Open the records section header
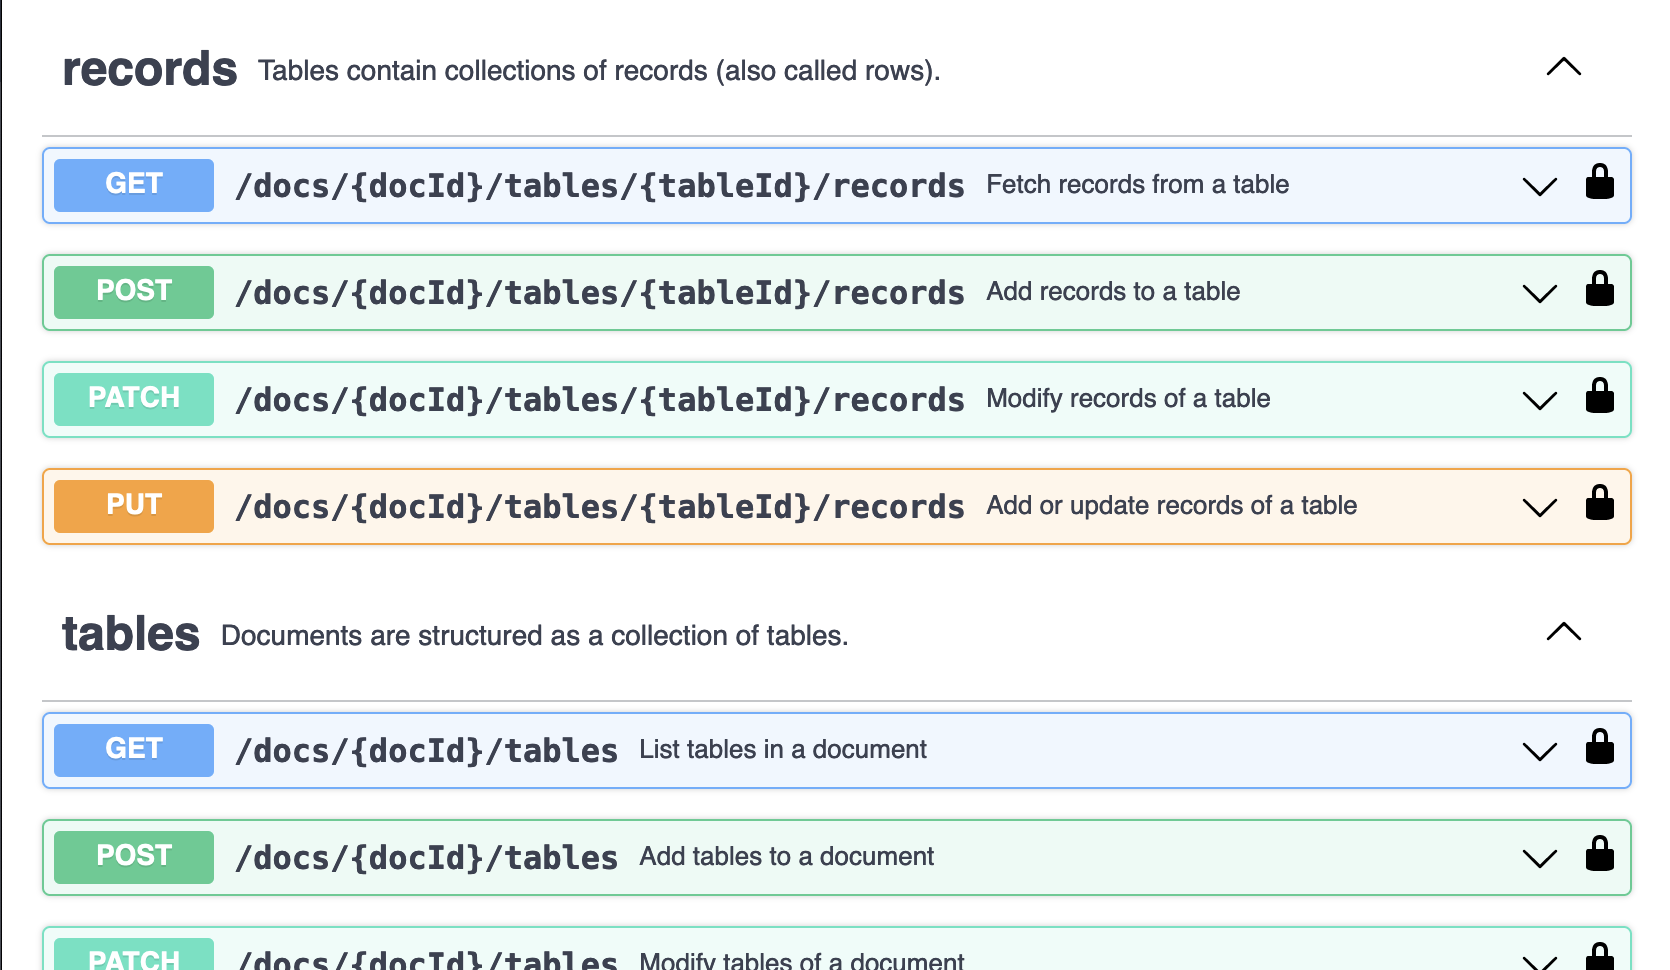This screenshot has height=970, width=1670. pyautogui.click(x=148, y=68)
